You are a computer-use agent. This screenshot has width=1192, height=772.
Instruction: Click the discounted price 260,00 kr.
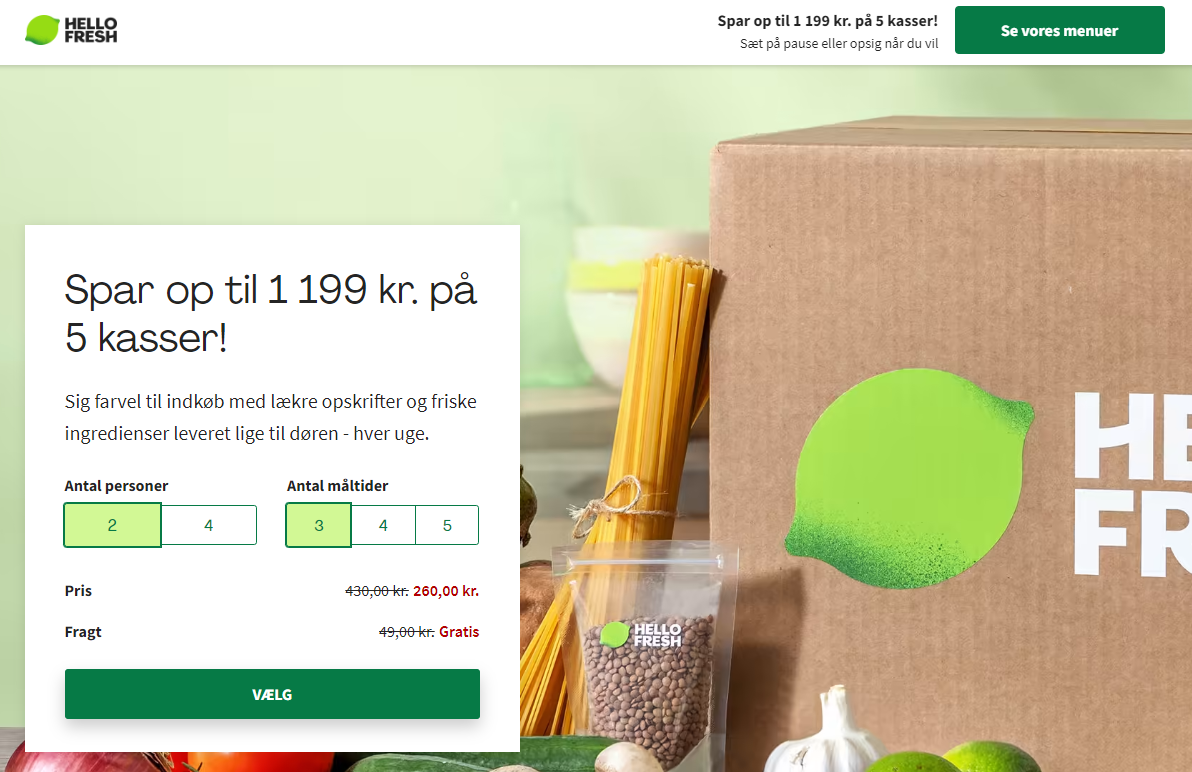pyautogui.click(x=445, y=591)
